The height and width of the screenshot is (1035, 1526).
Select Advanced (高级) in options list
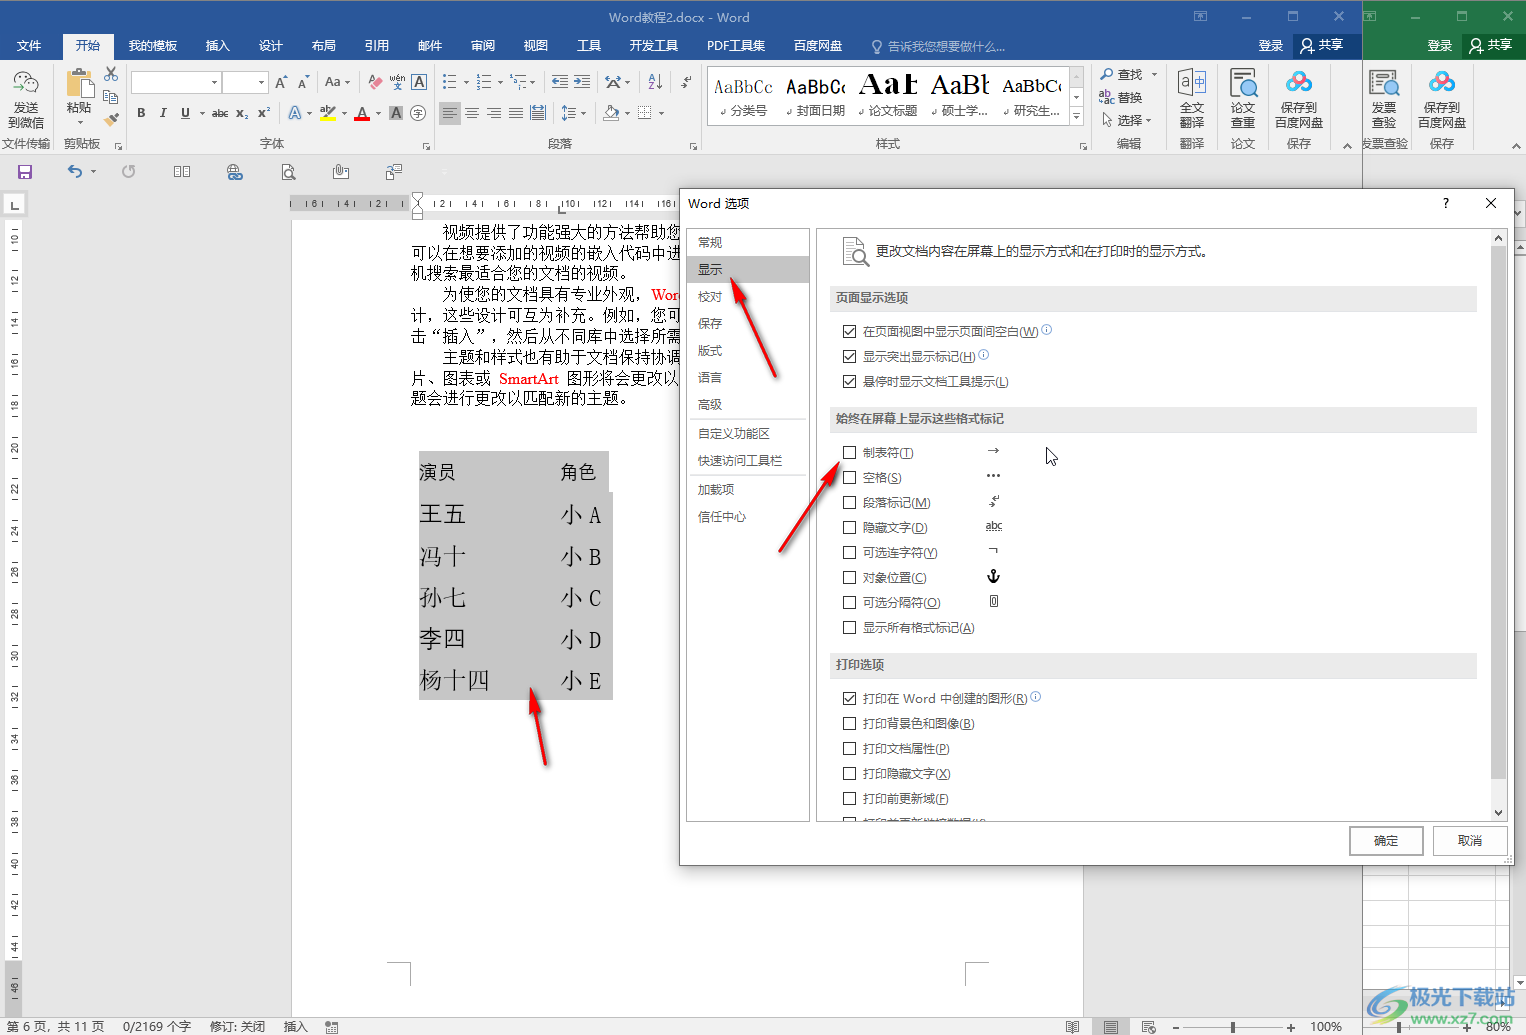748,404
